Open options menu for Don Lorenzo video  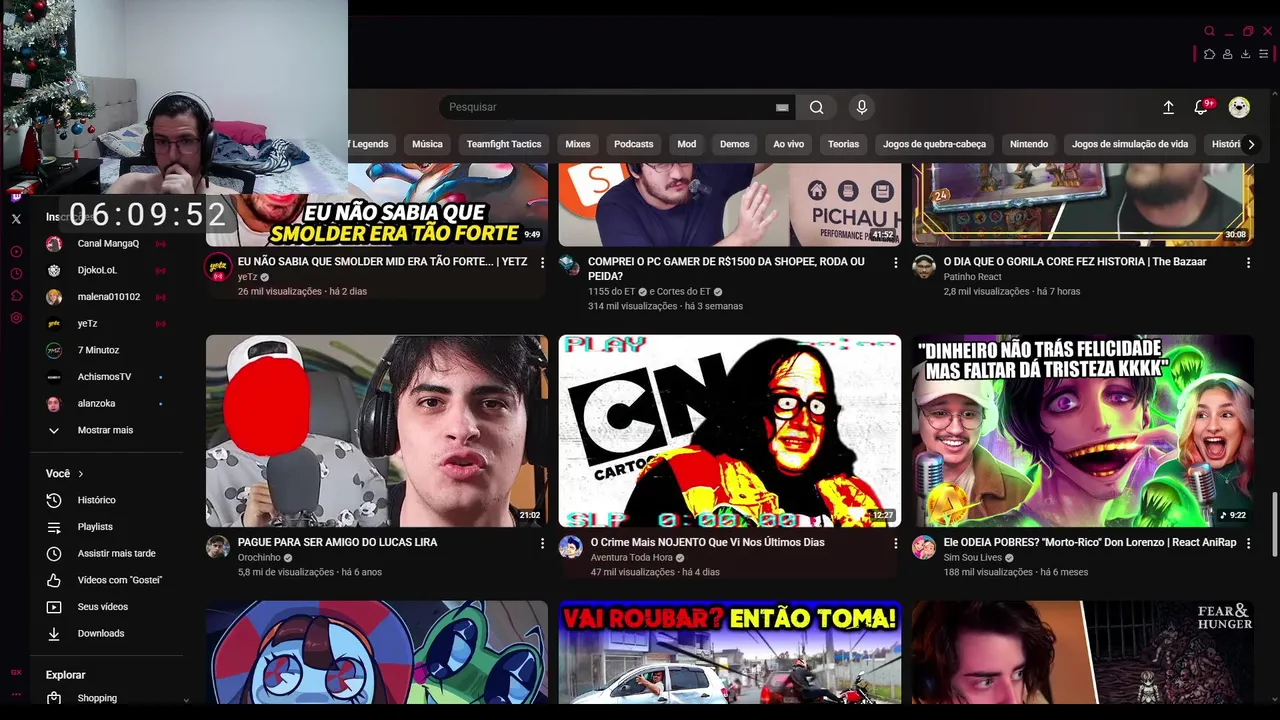coord(1248,543)
